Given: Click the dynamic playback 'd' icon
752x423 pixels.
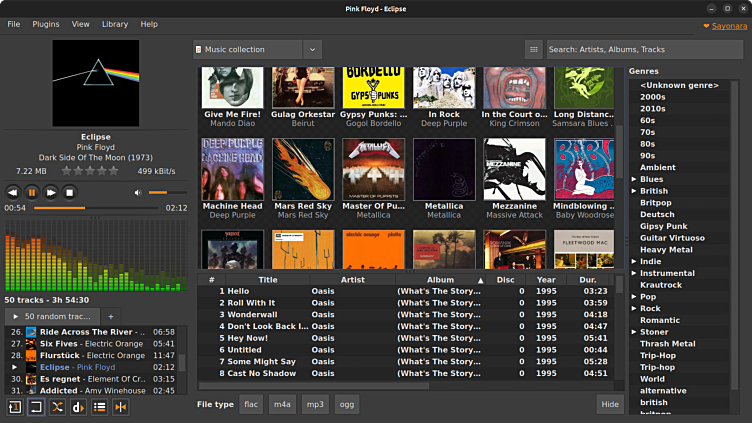Looking at the screenshot, I should (x=79, y=407).
